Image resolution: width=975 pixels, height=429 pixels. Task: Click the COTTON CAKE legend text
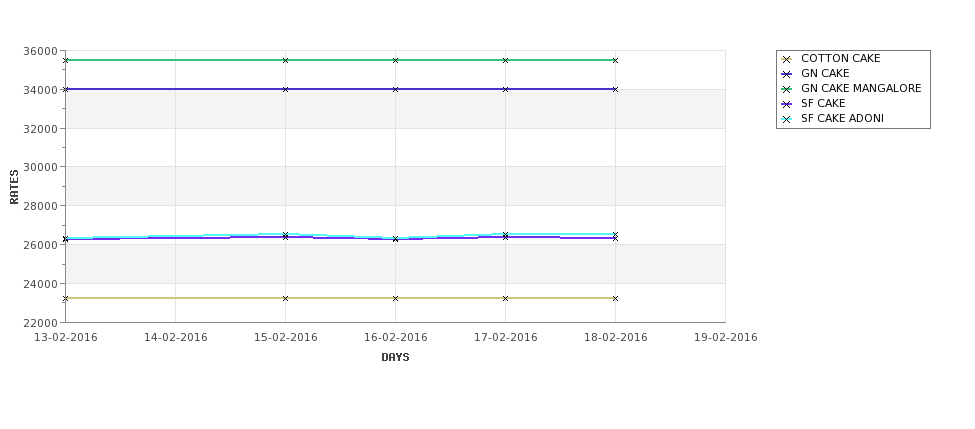click(x=841, y=58)
